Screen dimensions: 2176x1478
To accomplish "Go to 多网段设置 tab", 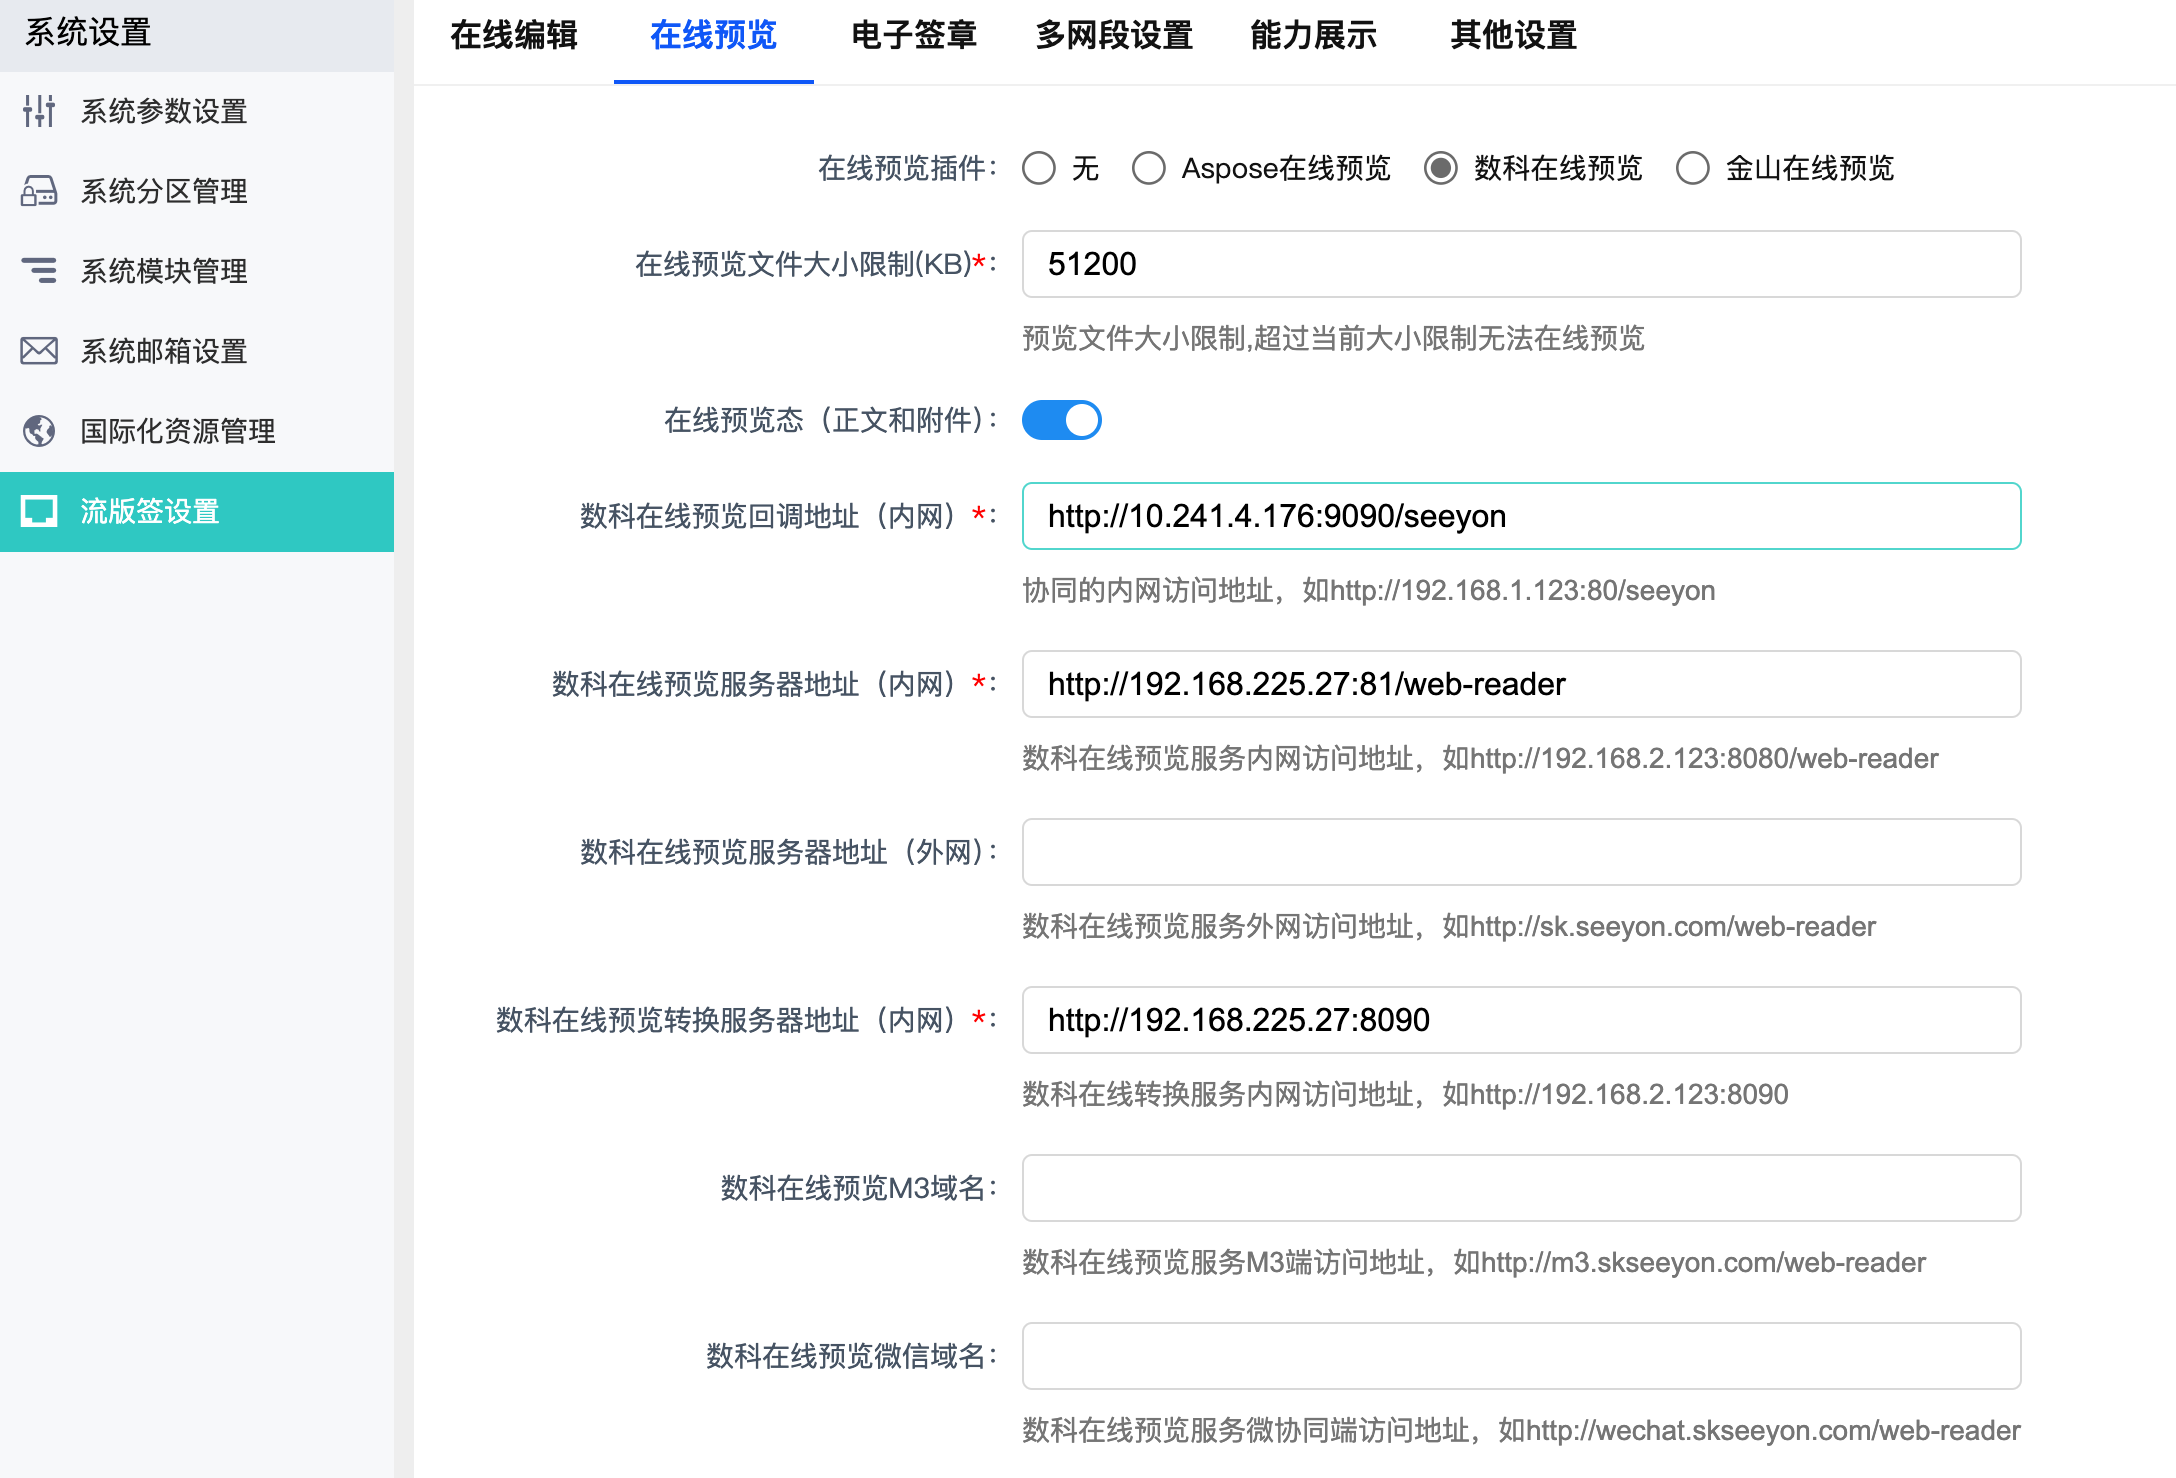I will pos(1114,36).
